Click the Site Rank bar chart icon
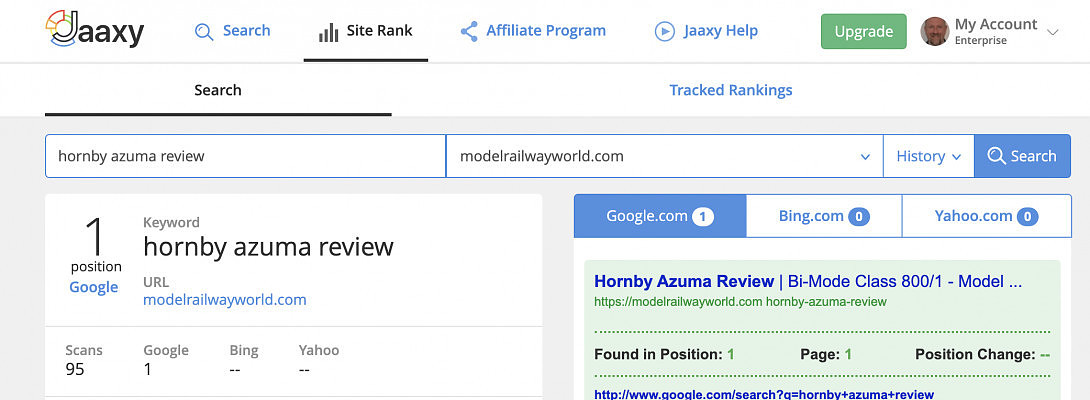 (328, 32)
